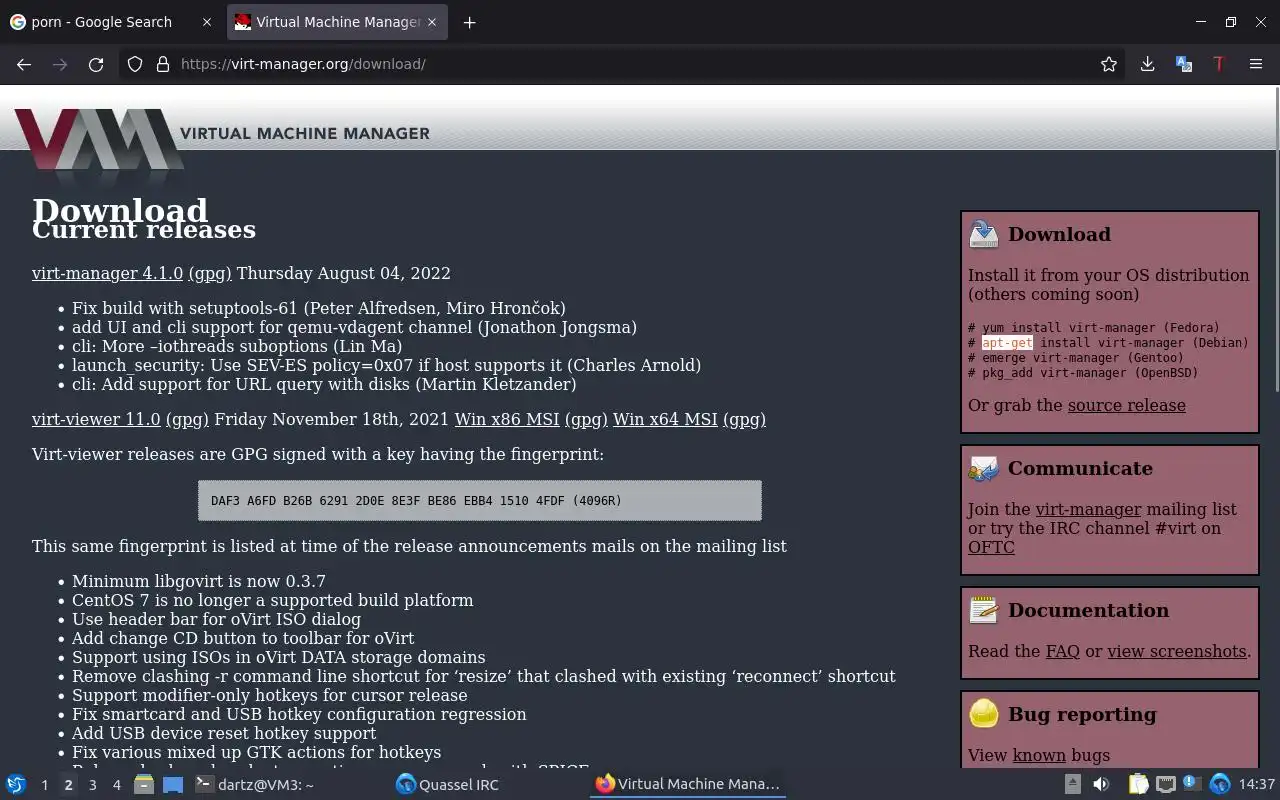Select the Virtual Machine Manager taskbar window

click(x=687, y=784)
